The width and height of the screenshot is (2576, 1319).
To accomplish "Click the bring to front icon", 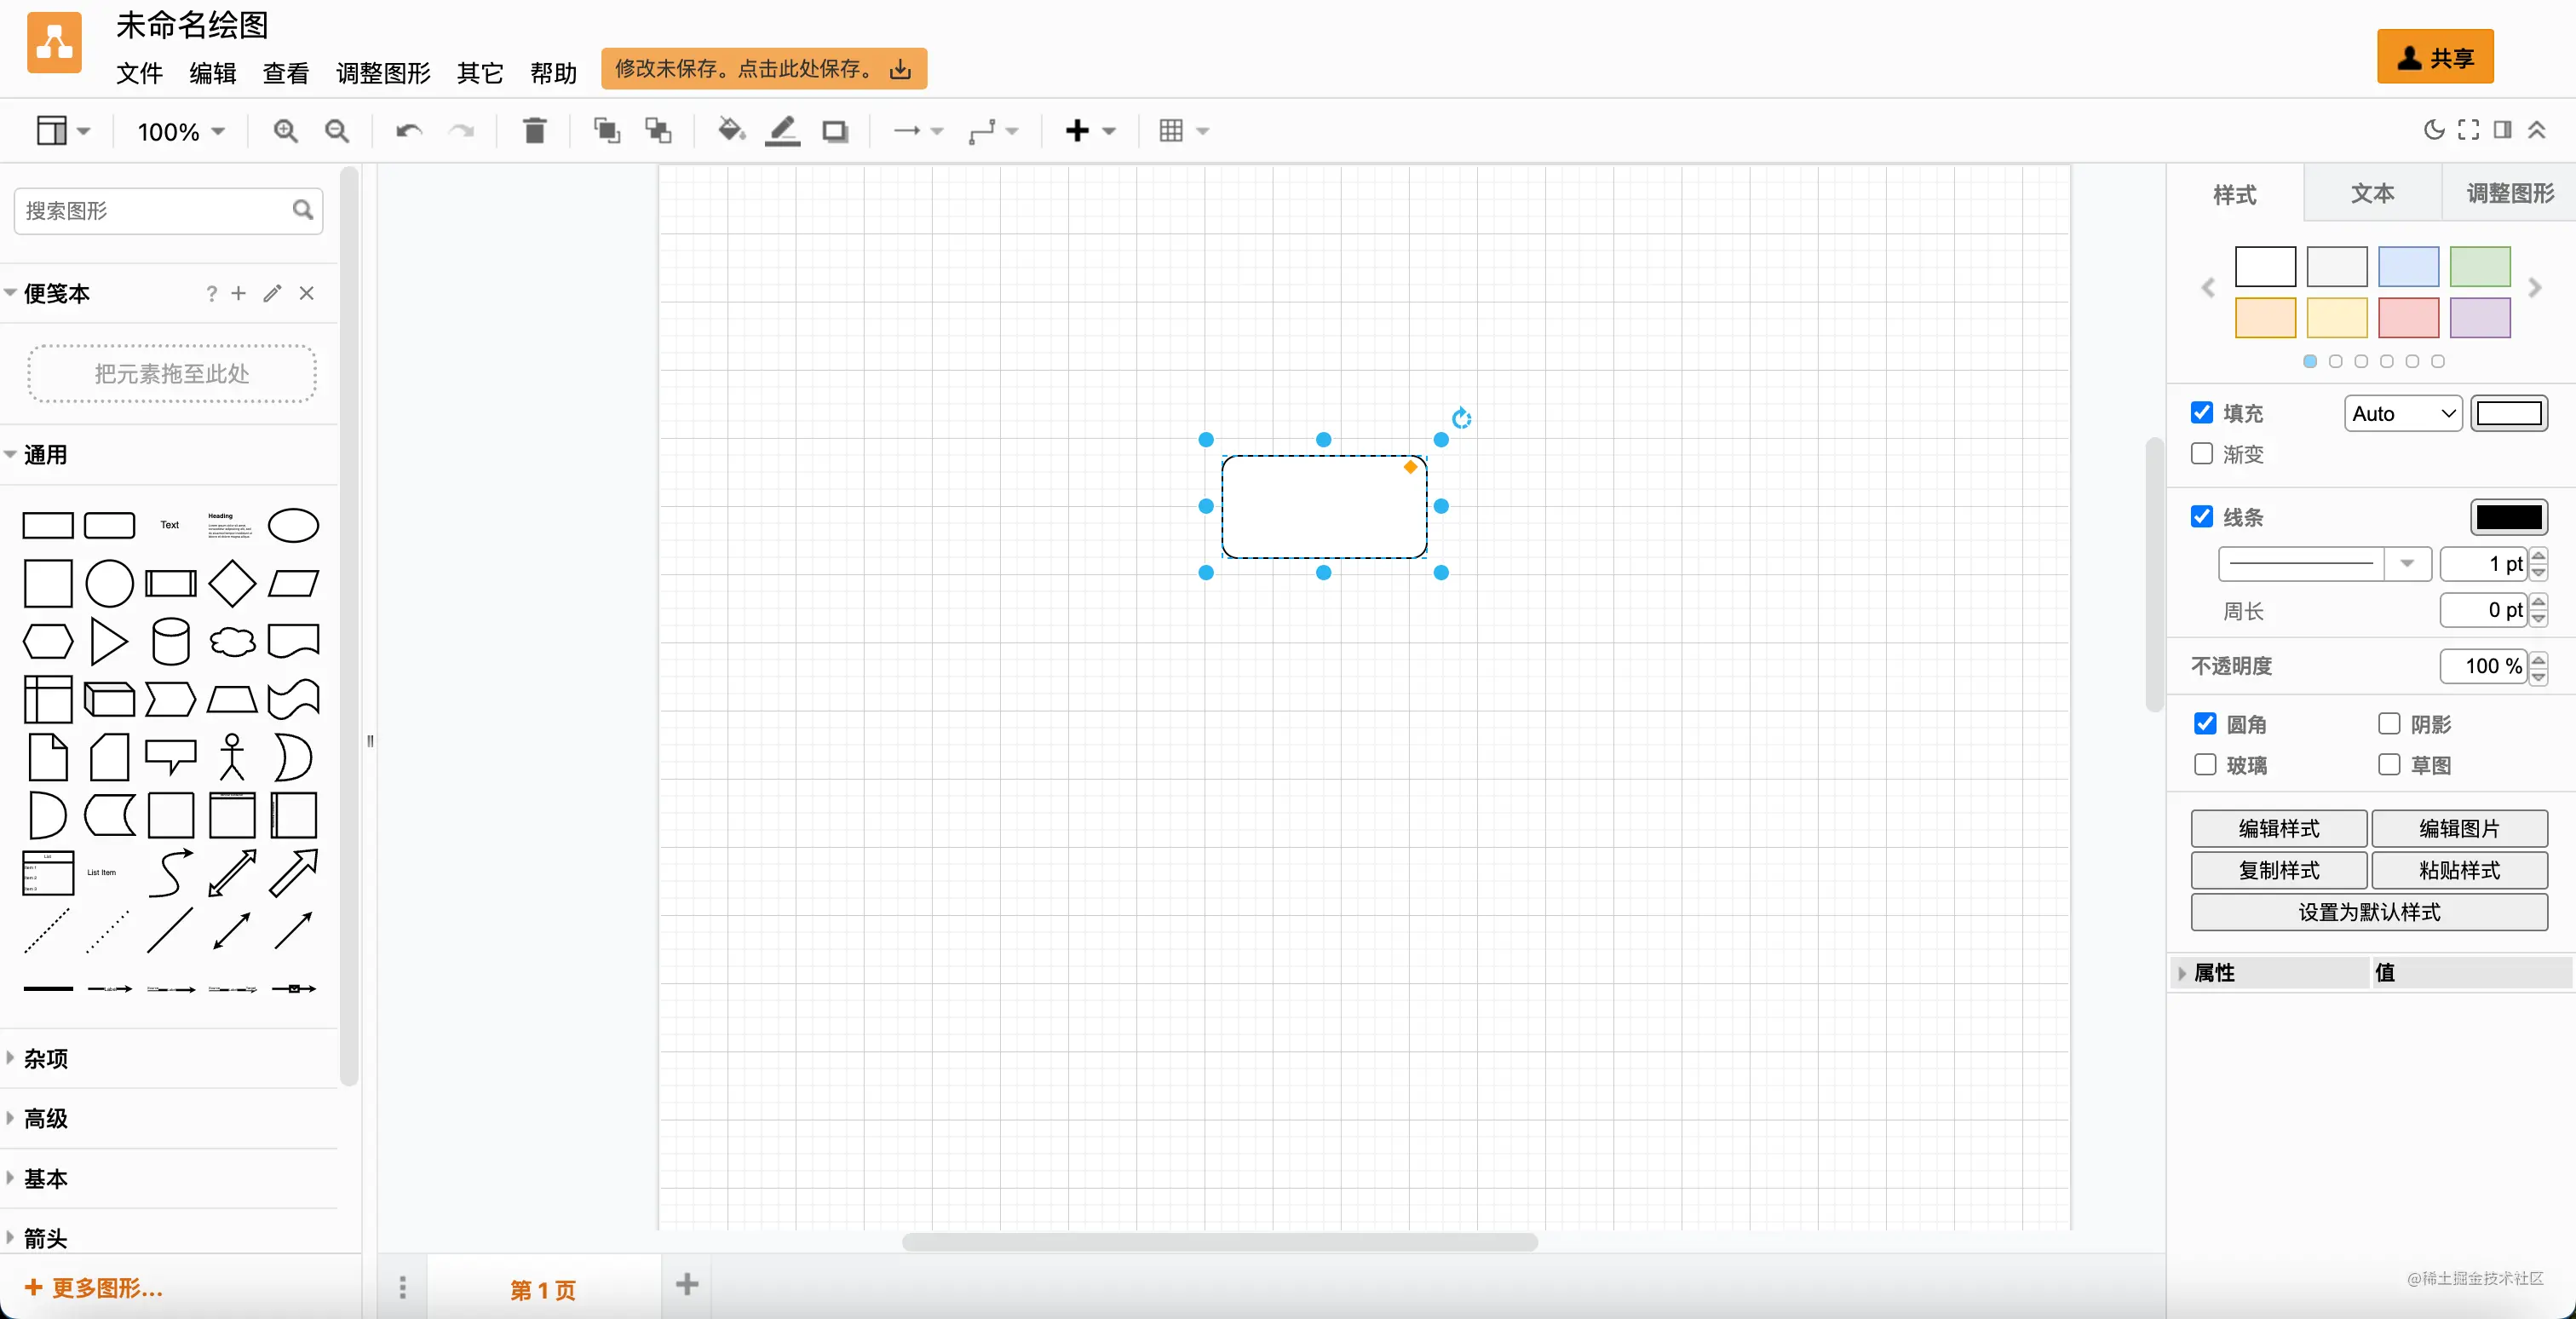I will point(606,131).
